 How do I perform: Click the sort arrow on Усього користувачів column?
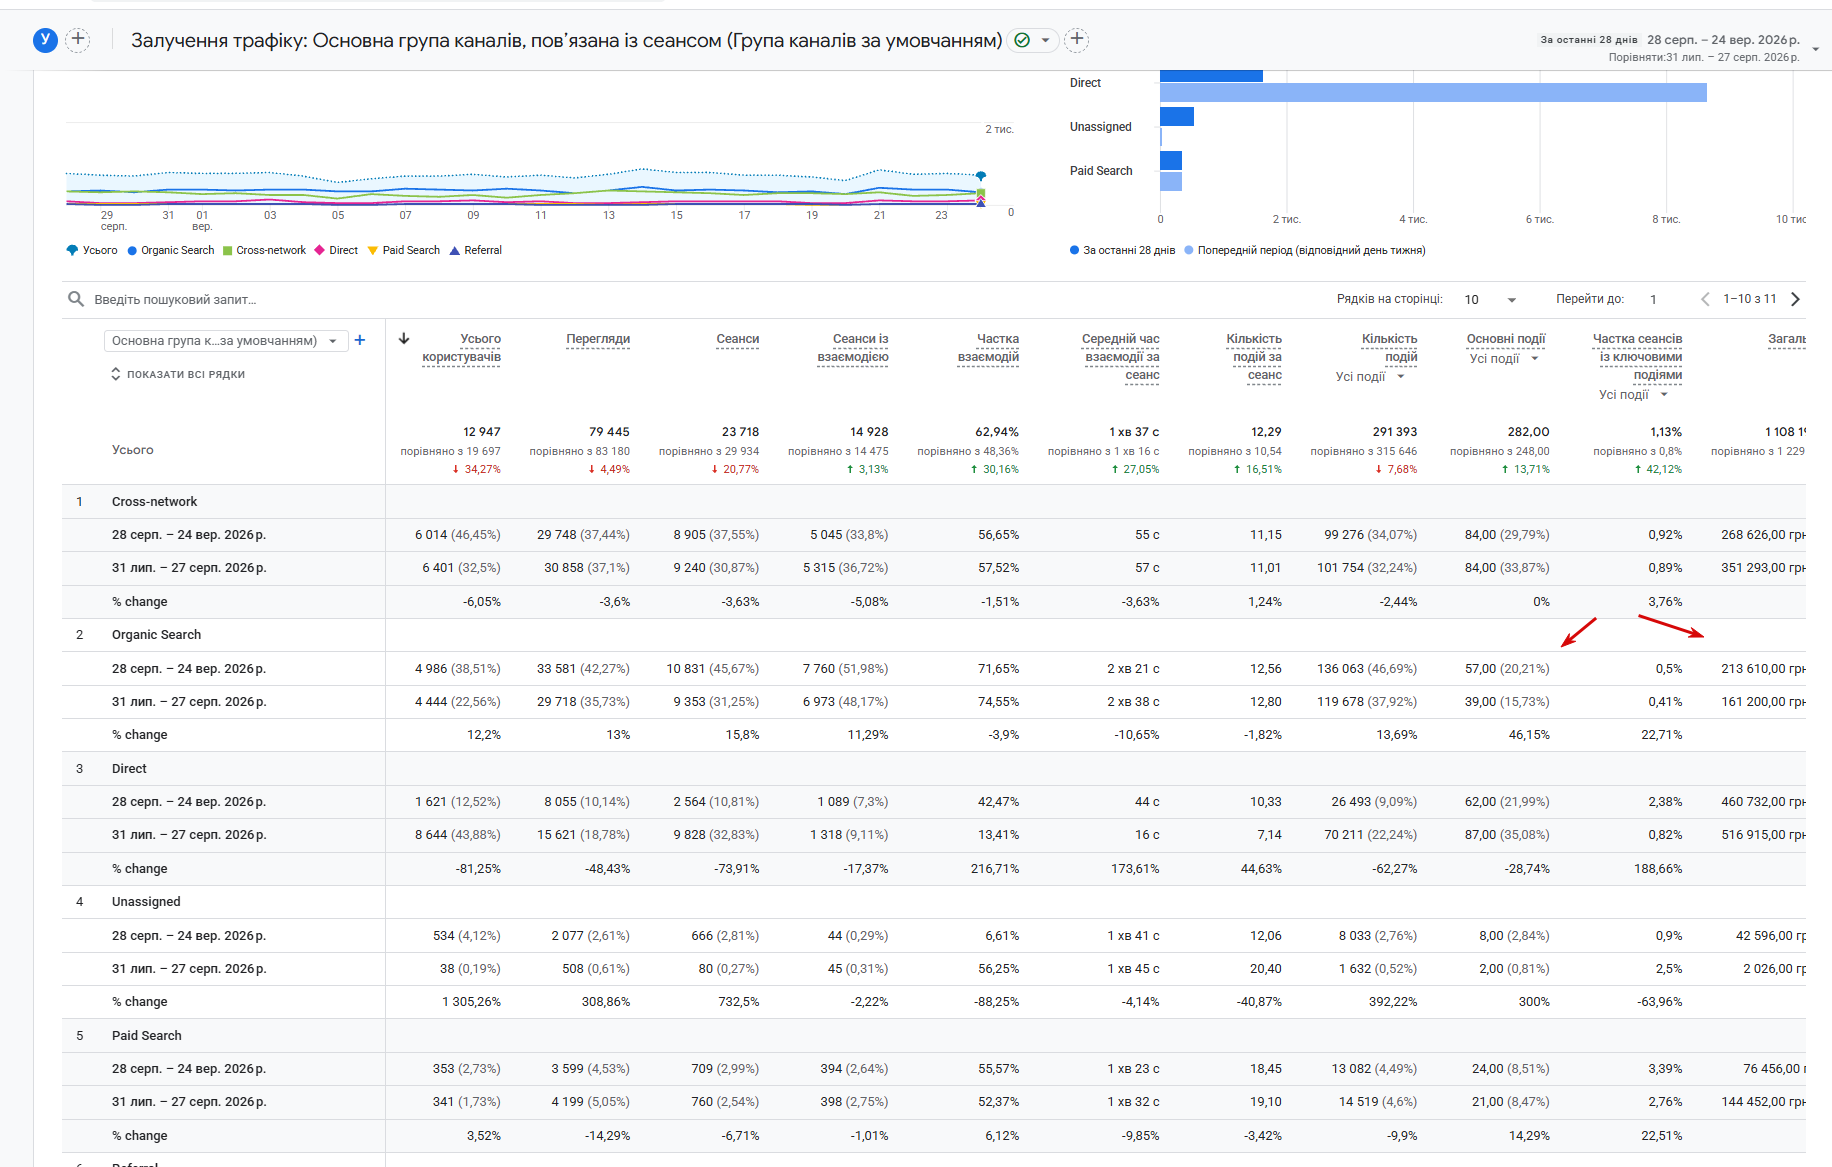(404, 338)
